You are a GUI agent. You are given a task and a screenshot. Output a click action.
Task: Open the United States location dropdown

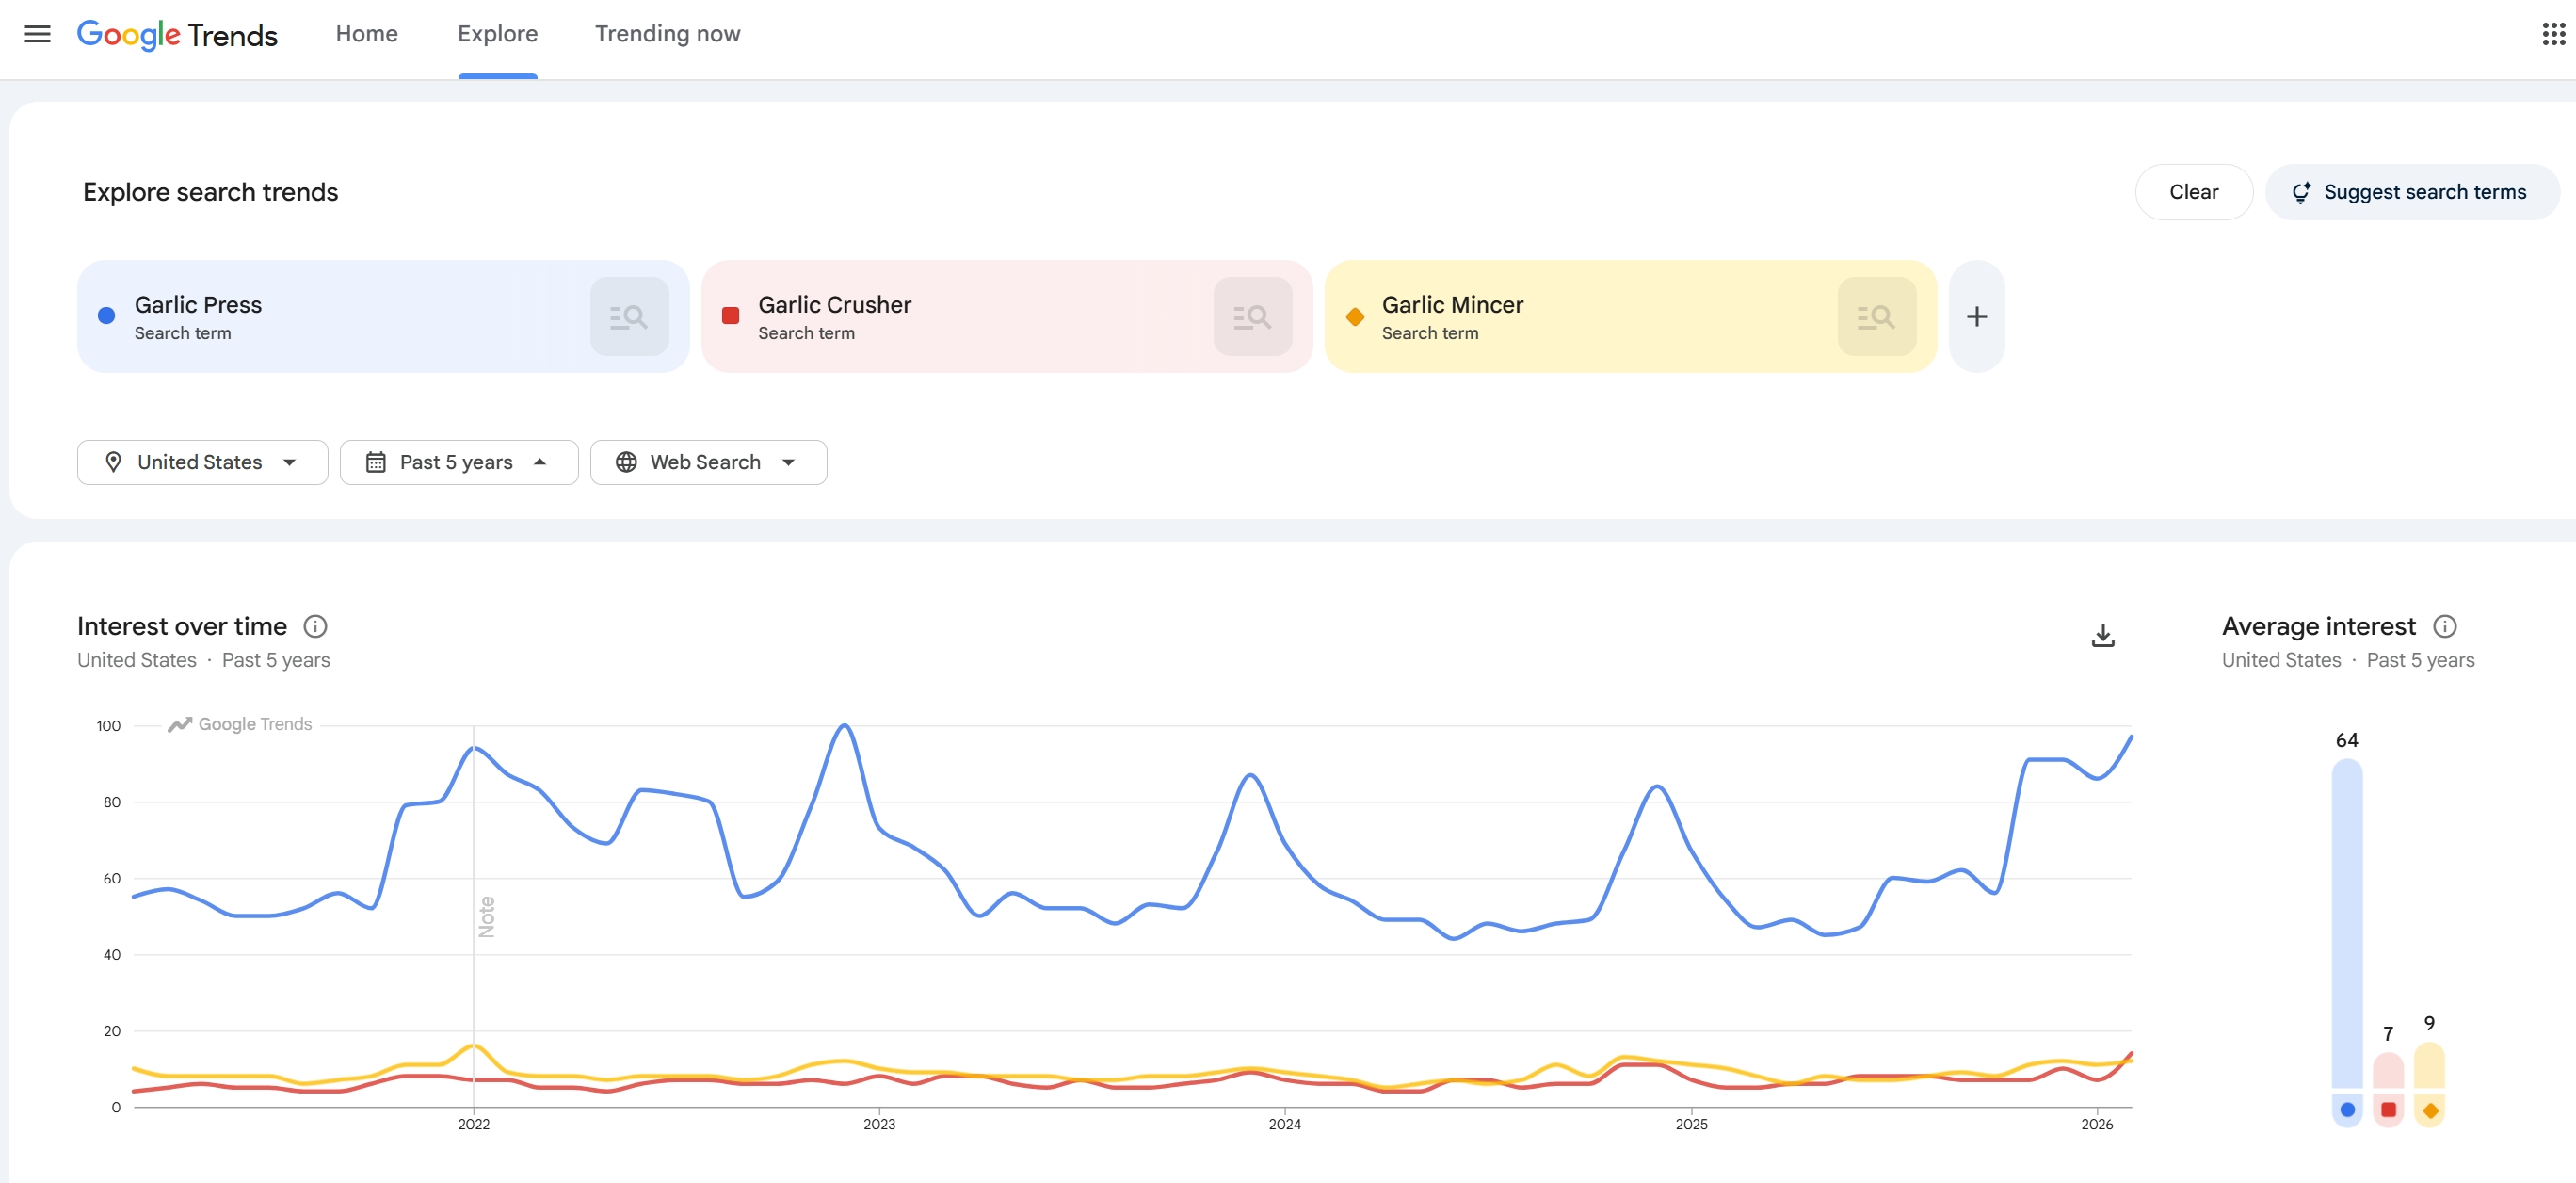pyautogui.click(x=202, y=462)
